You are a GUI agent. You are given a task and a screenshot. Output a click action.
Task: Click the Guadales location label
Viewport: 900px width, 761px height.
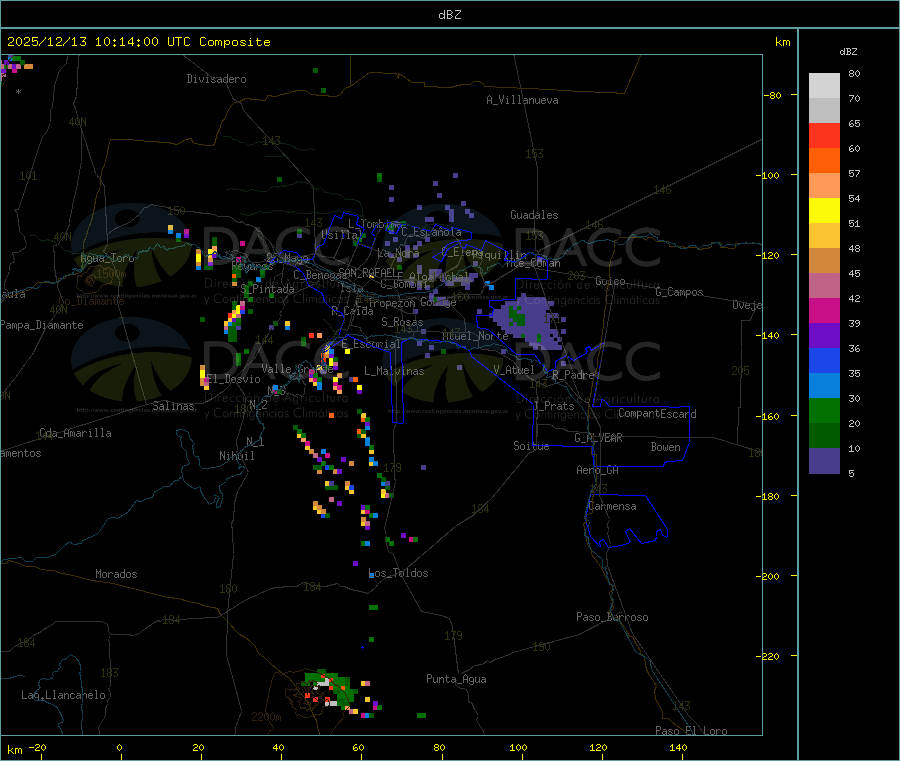534,215
